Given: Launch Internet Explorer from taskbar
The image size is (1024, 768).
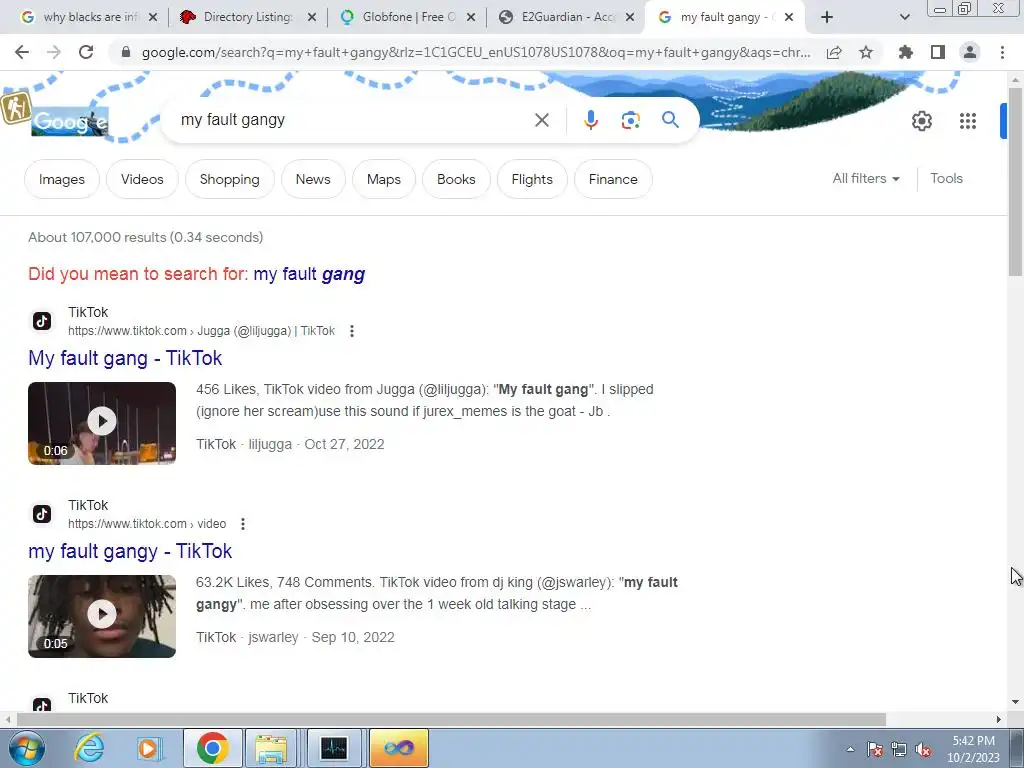Looking at the screenshot, I should (89, 748).
